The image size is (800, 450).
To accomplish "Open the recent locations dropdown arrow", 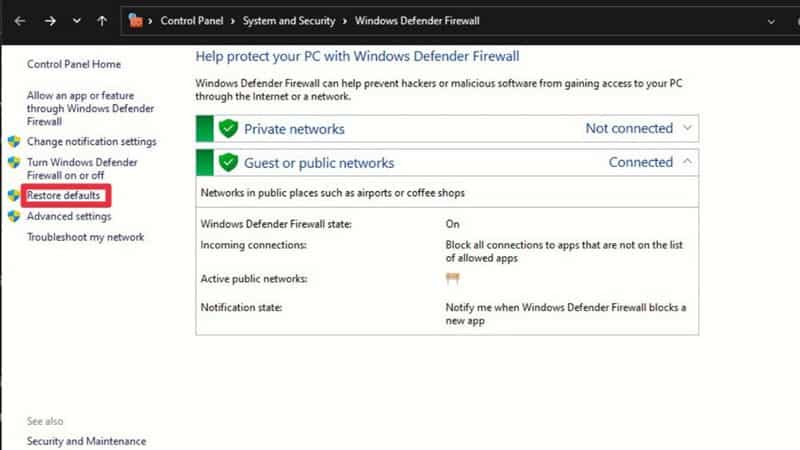I will tap(77, 20).
